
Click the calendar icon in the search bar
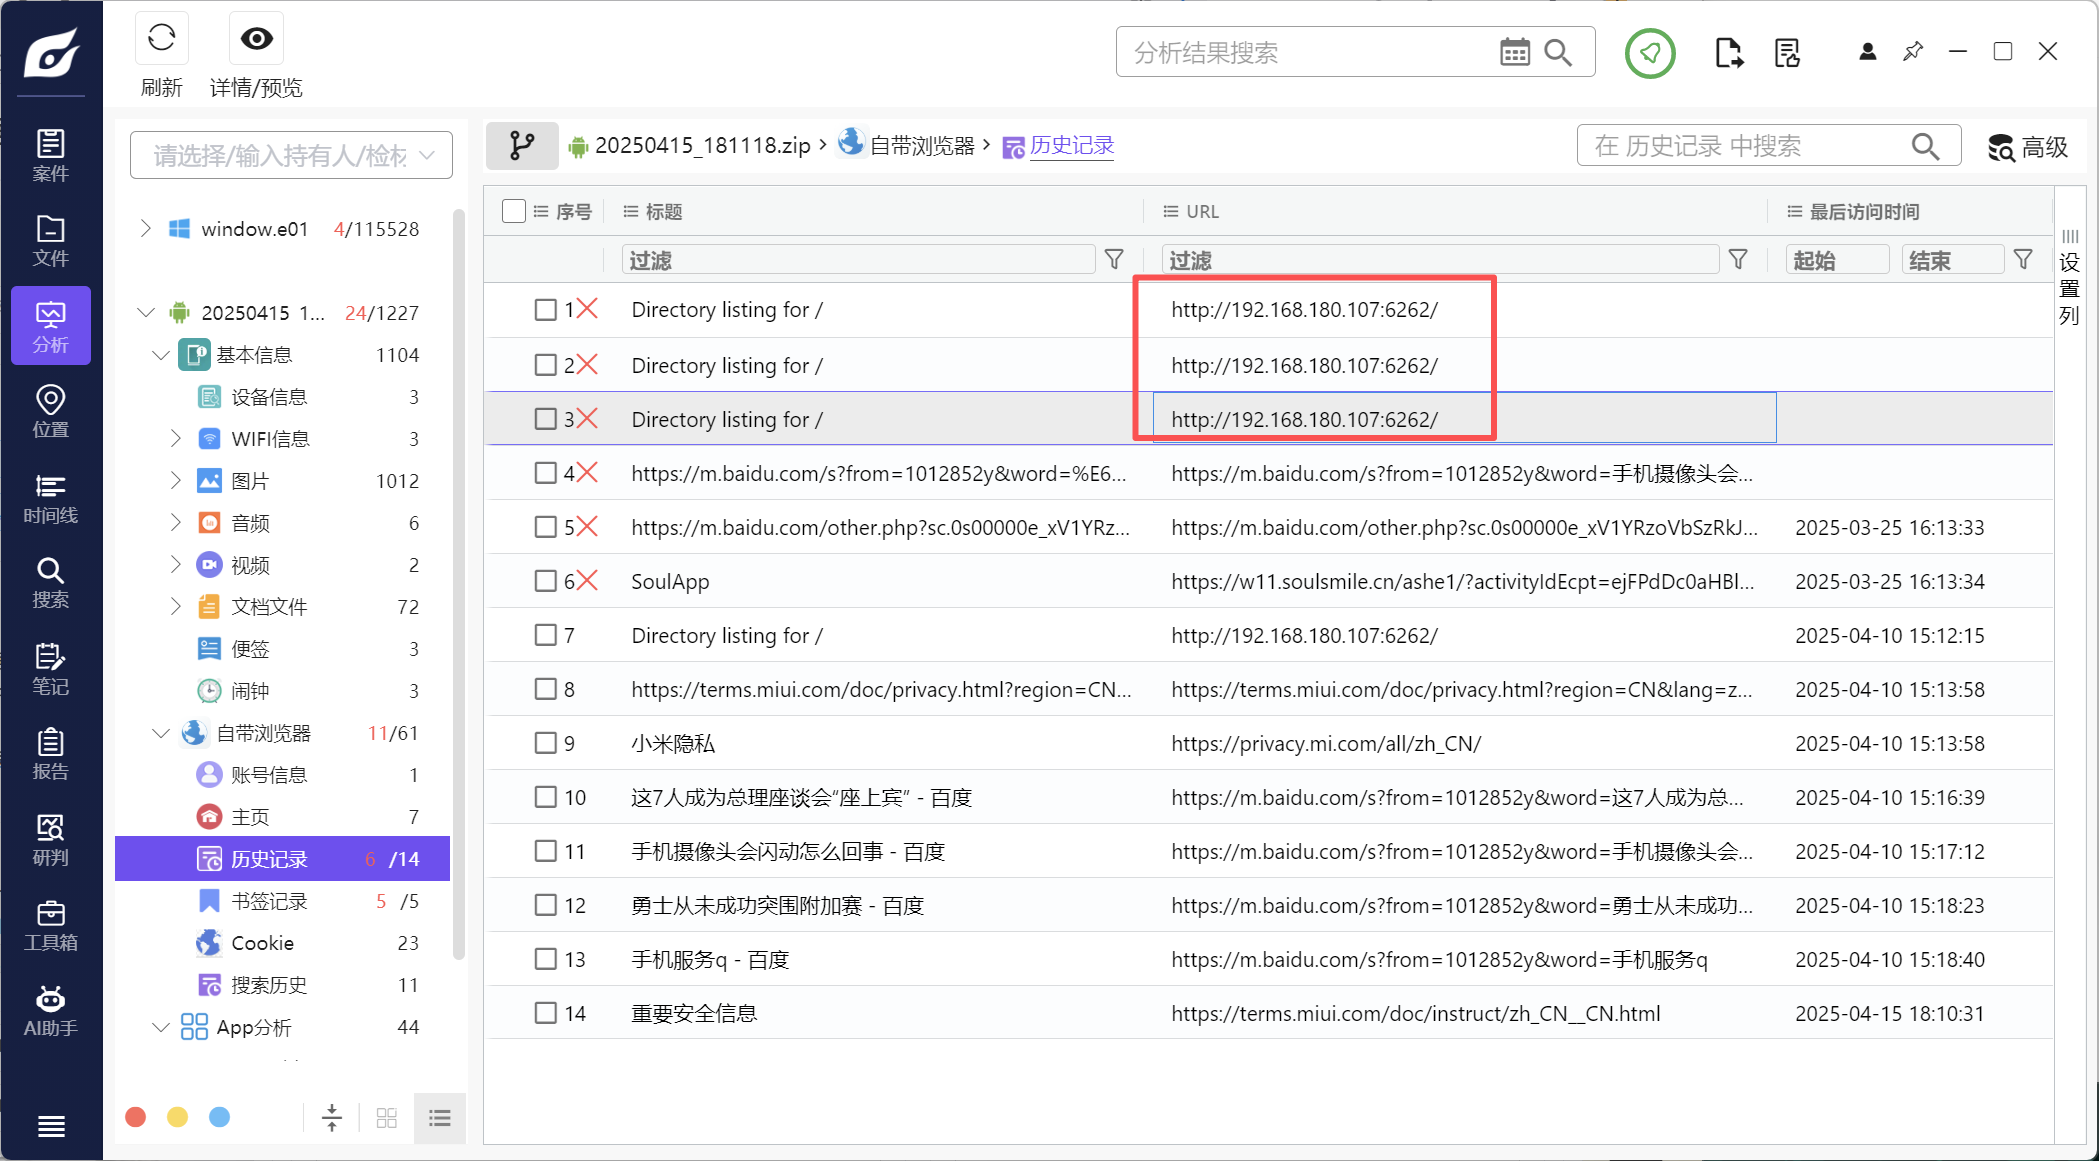(1514, 53)
